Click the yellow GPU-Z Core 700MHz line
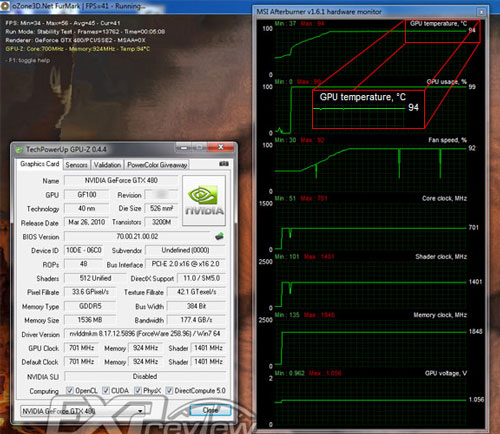The image size is (500, 434). (78, 49)
